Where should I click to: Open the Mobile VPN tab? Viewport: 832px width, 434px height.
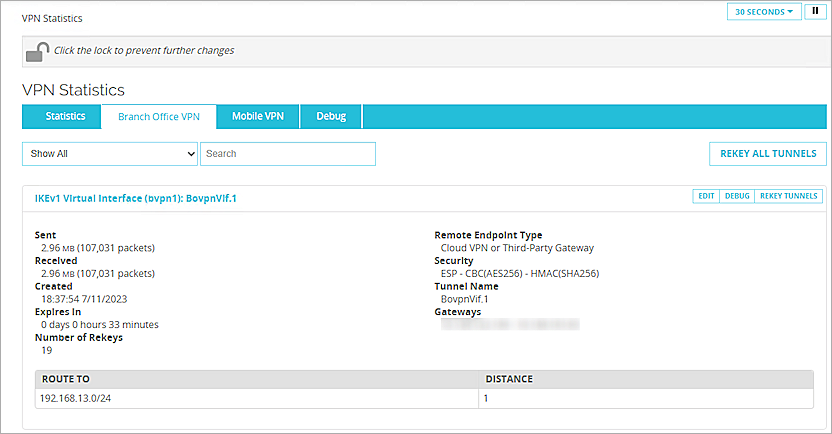pyautogui.click(x=258, y=116)
